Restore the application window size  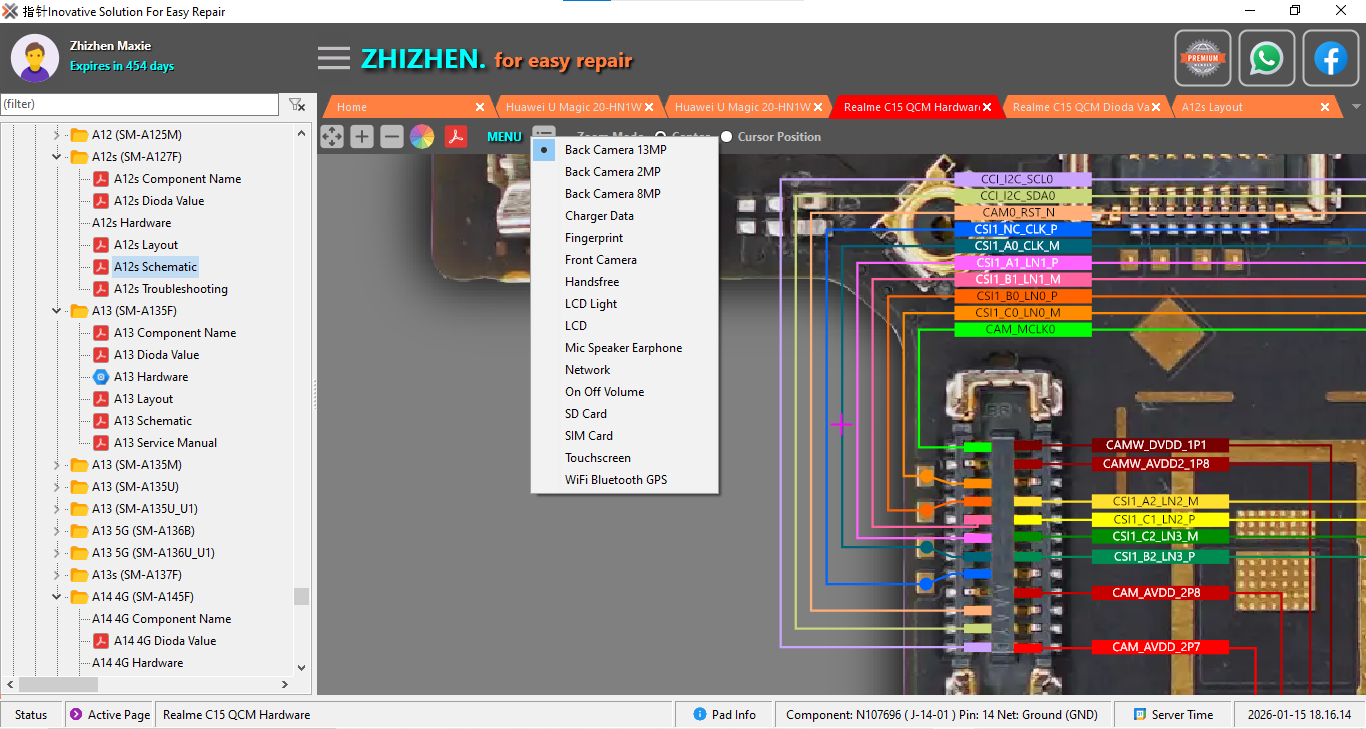pyautogui.click(x=1295, y=11)
